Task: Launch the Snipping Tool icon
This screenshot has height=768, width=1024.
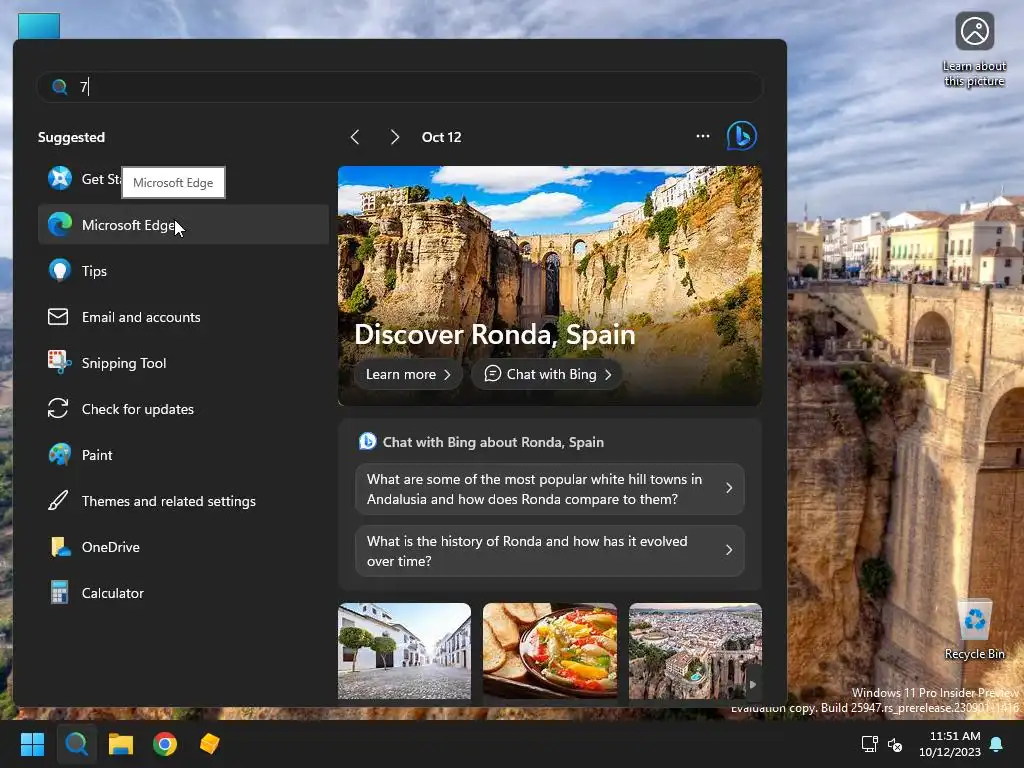Action: point(59,362)
